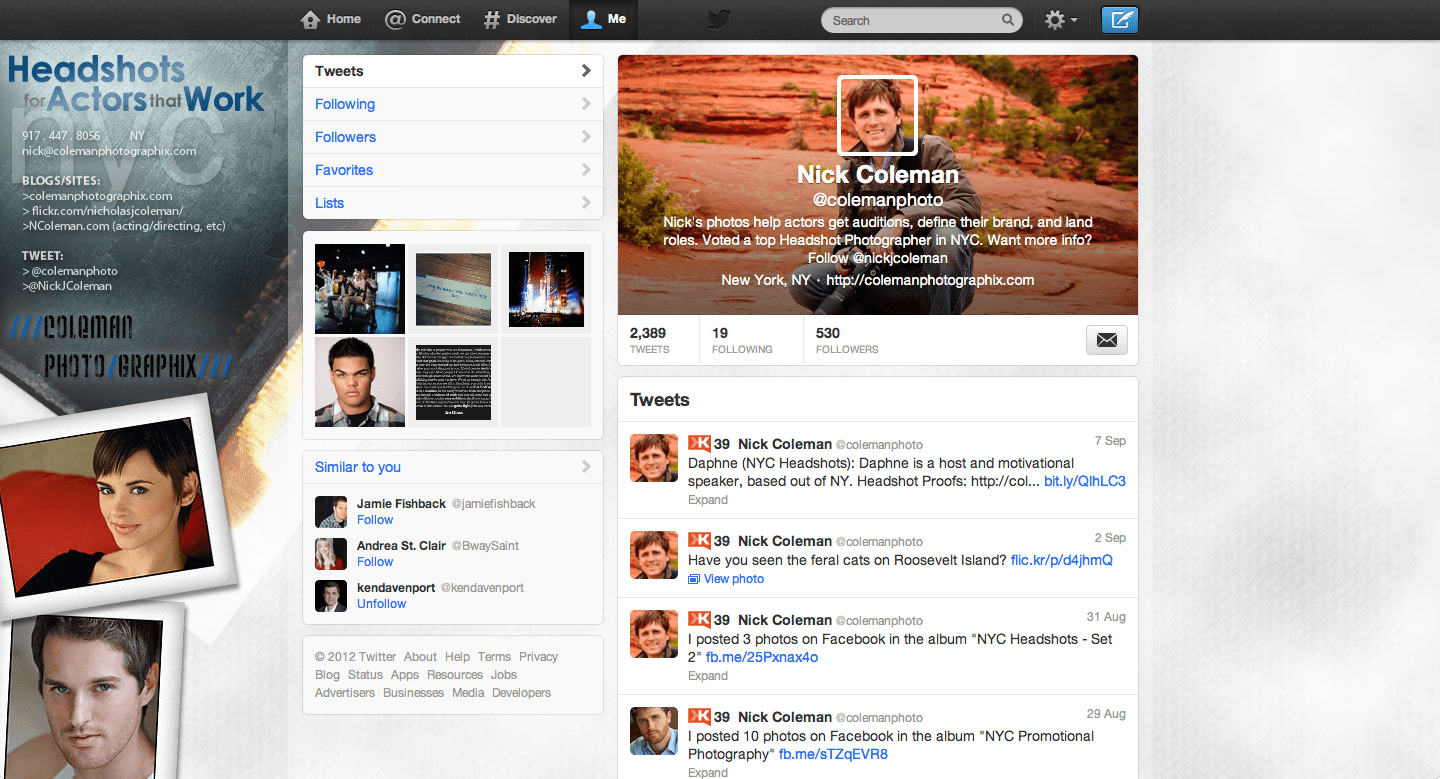Follow Andrea St. Clair
Viewport: 1440px width, 779px height.
pos(375,561)
